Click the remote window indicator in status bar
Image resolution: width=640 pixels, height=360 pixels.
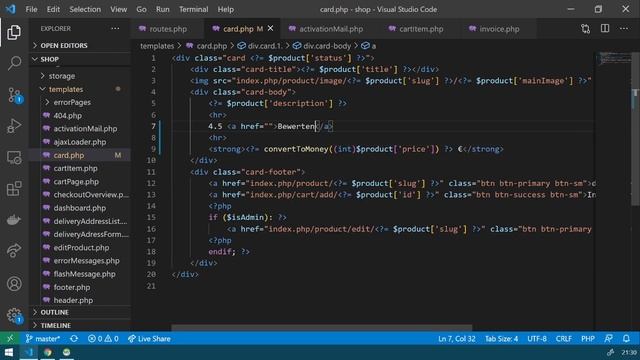10,338
